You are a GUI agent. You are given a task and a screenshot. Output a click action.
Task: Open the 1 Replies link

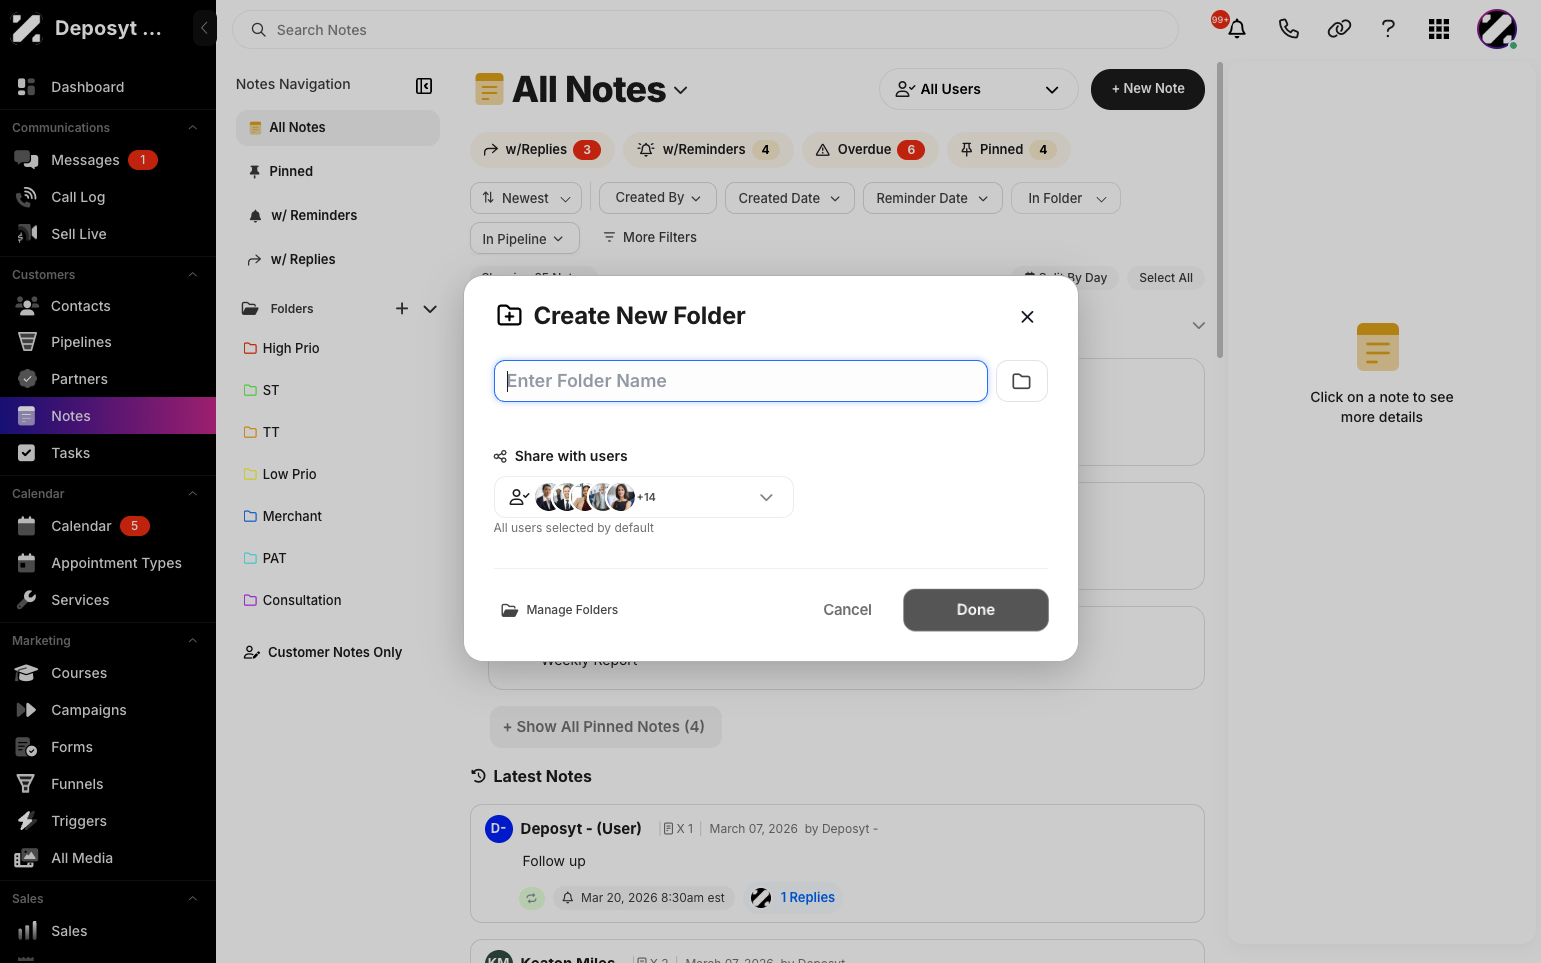[x=807, y=898]
